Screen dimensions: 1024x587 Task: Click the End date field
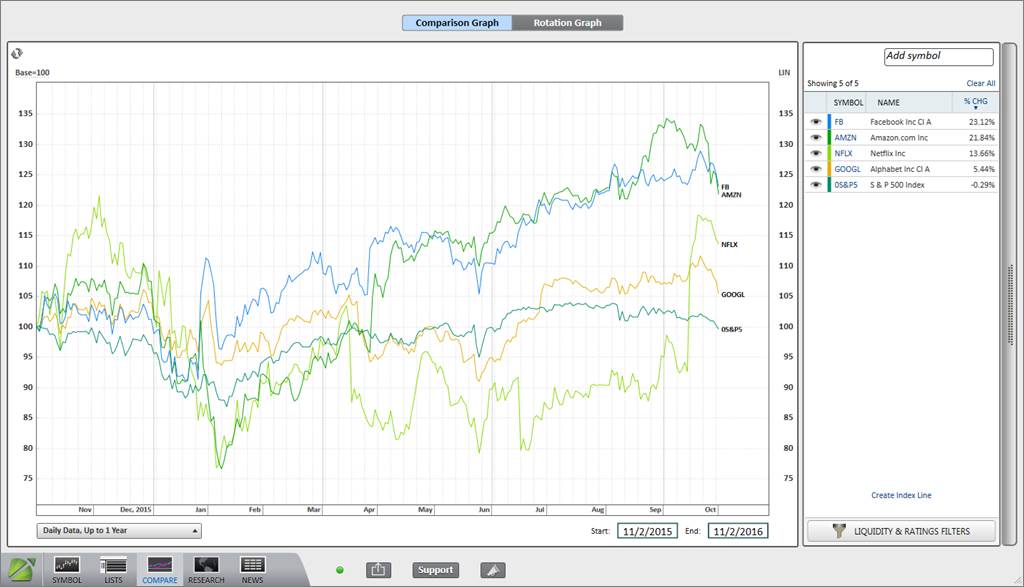pos(738,531)
